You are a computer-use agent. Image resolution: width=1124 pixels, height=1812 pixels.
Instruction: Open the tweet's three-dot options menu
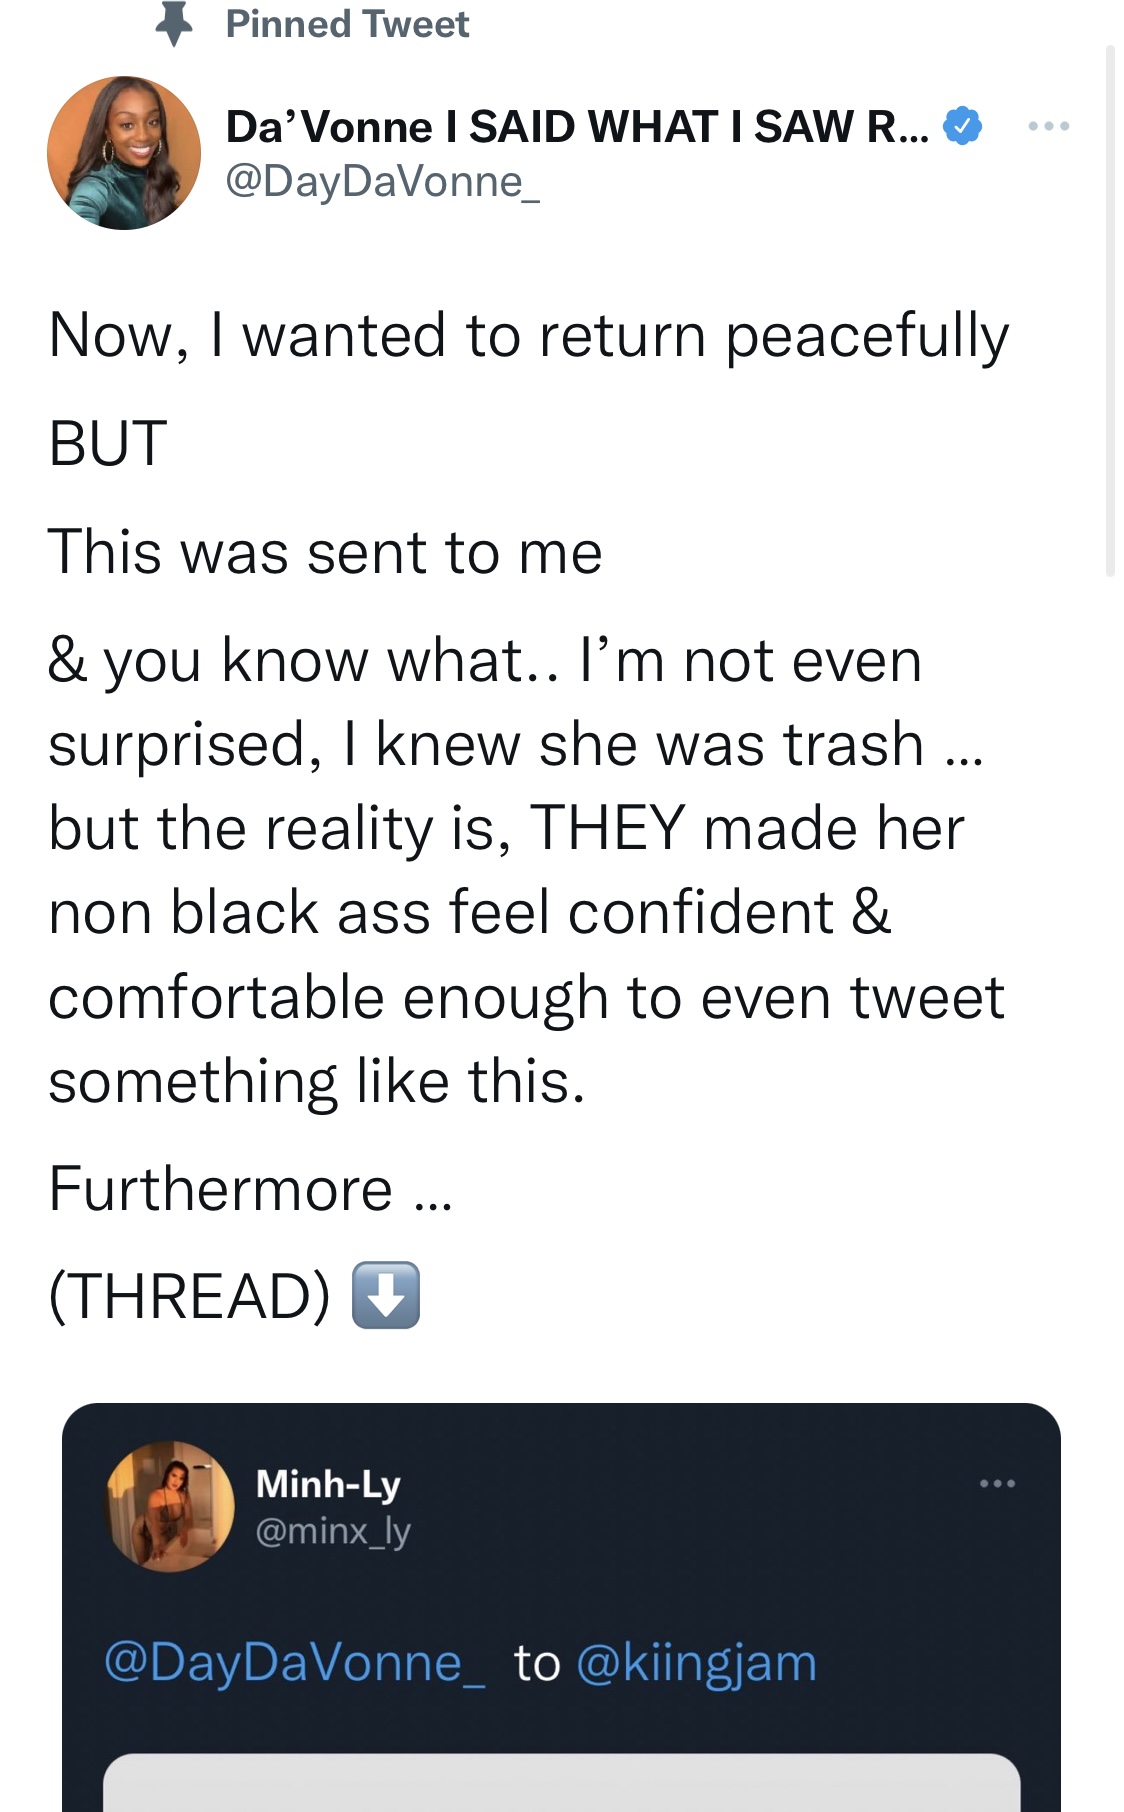click(1049, 126)
